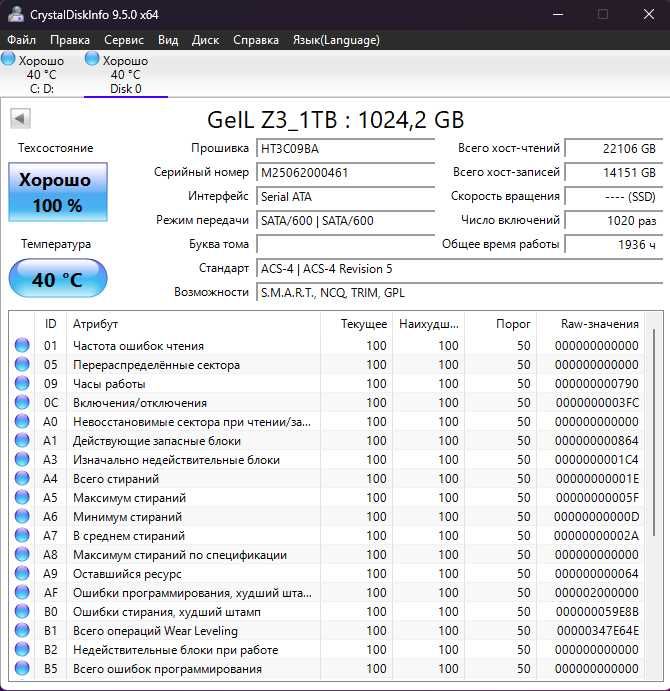
Task: Click status orb for attribute A5
Action: pos(22,497)
